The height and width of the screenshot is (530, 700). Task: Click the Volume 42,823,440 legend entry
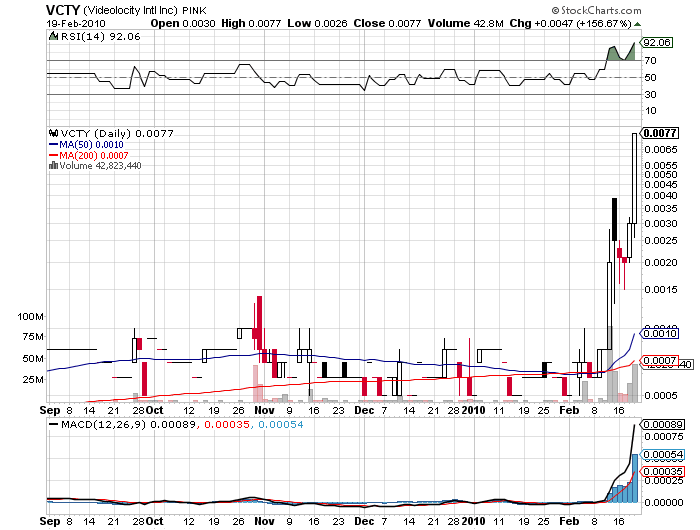coord(100,166)
